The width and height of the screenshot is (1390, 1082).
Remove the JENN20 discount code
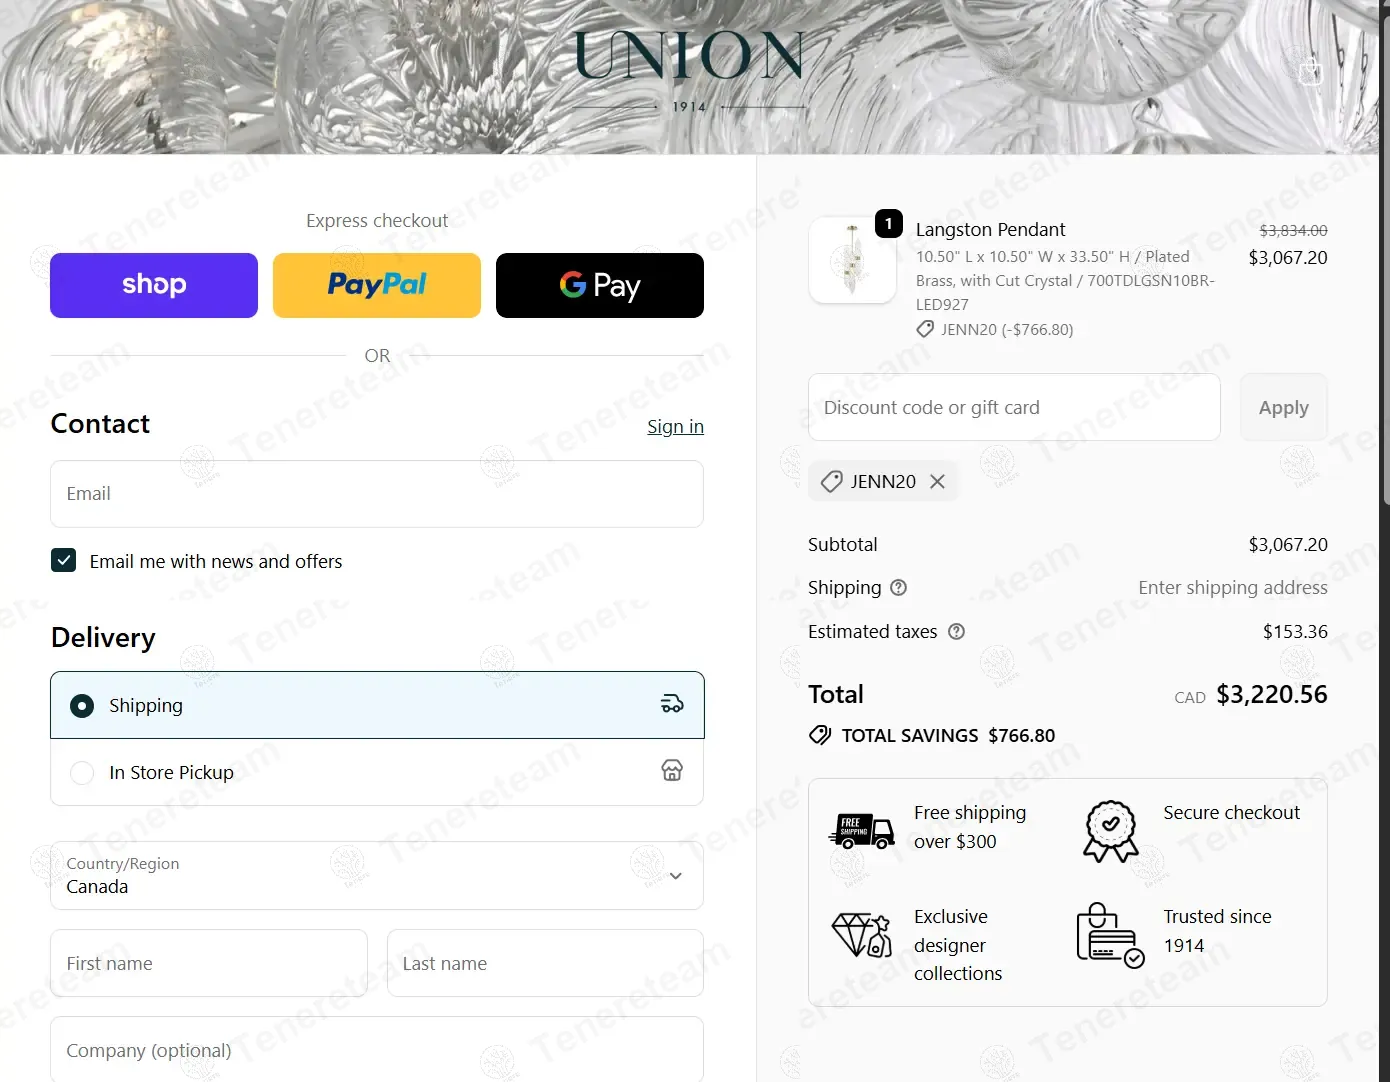[937, 482]
